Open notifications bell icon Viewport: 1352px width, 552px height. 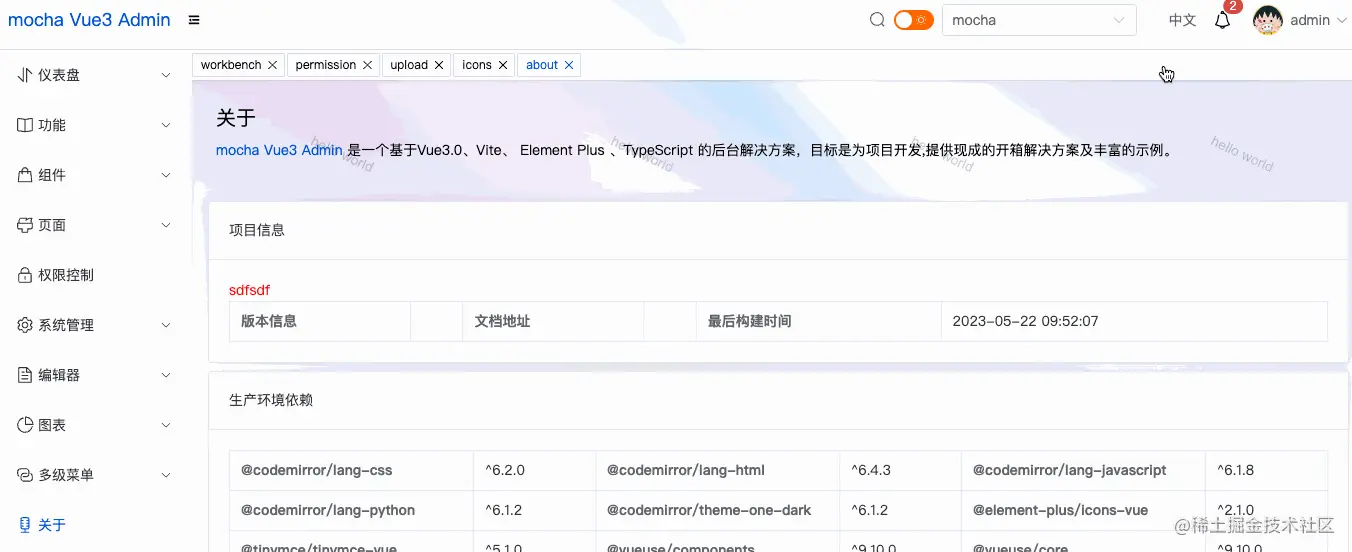pyautogui.click(x=1222, y=20)
